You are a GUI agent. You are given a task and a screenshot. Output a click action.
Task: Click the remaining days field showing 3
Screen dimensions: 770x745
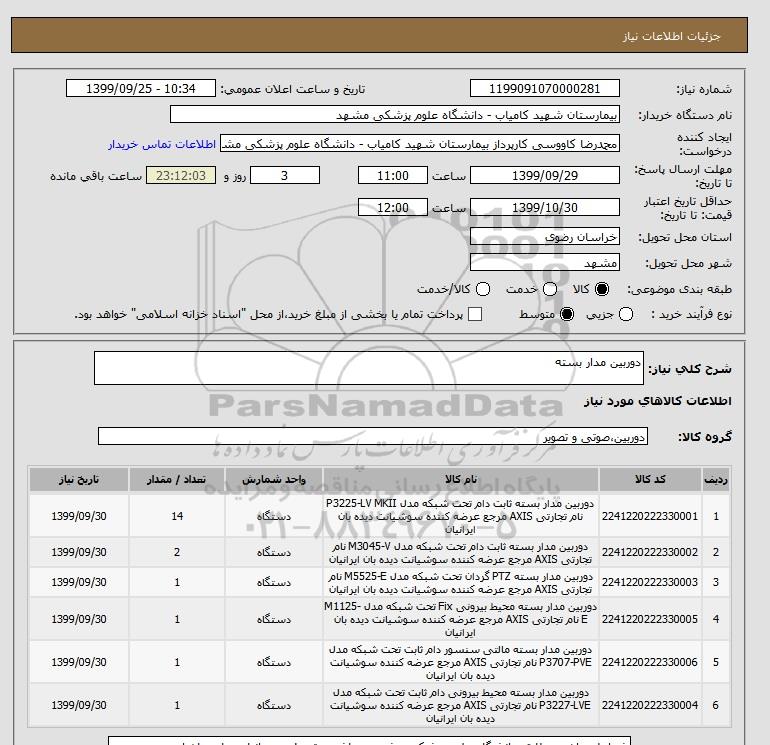point(285,175)
